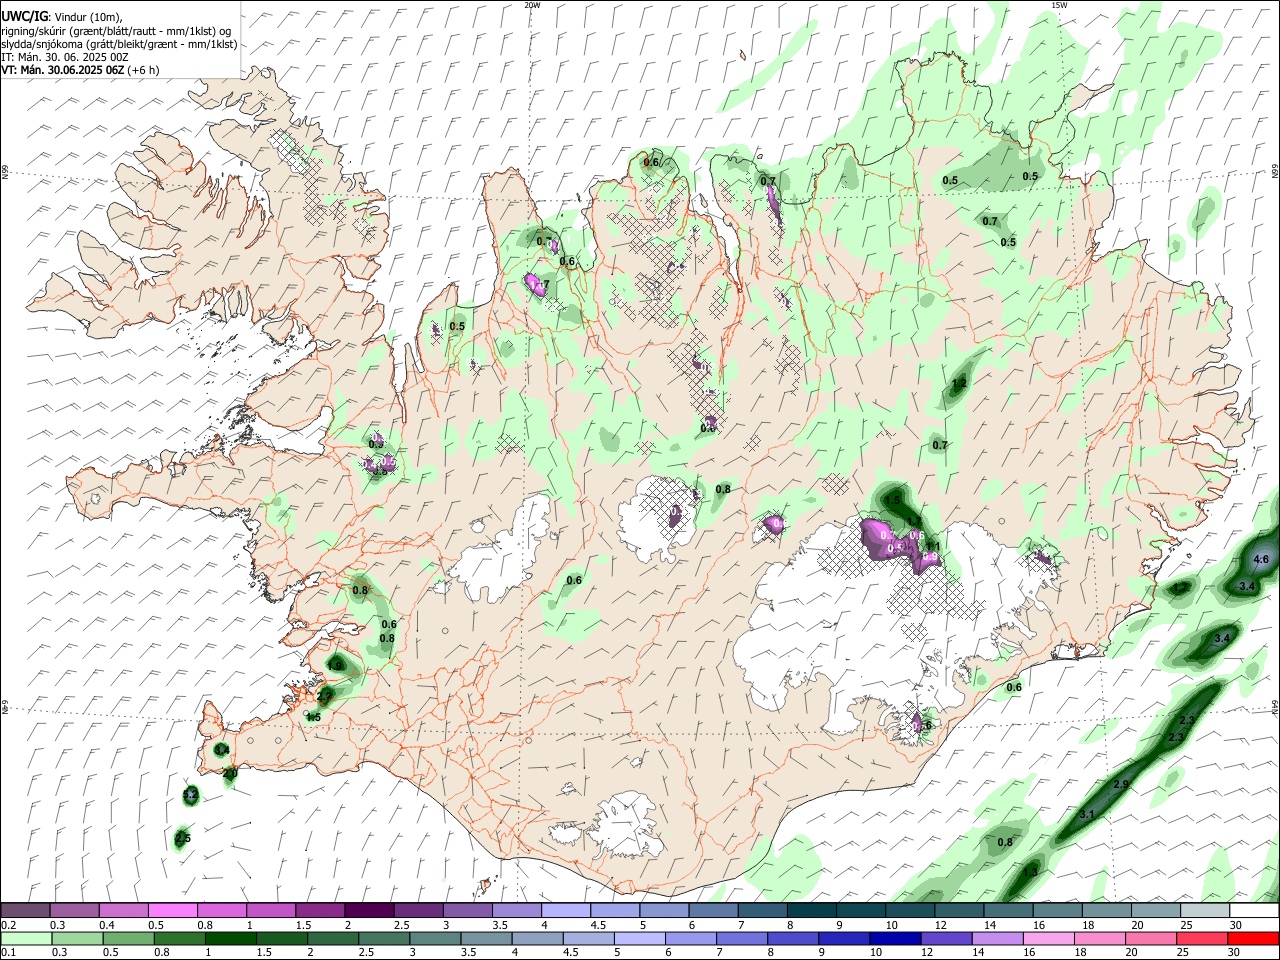Pick the darkest green 1 swatch in lower legend row

230,938
